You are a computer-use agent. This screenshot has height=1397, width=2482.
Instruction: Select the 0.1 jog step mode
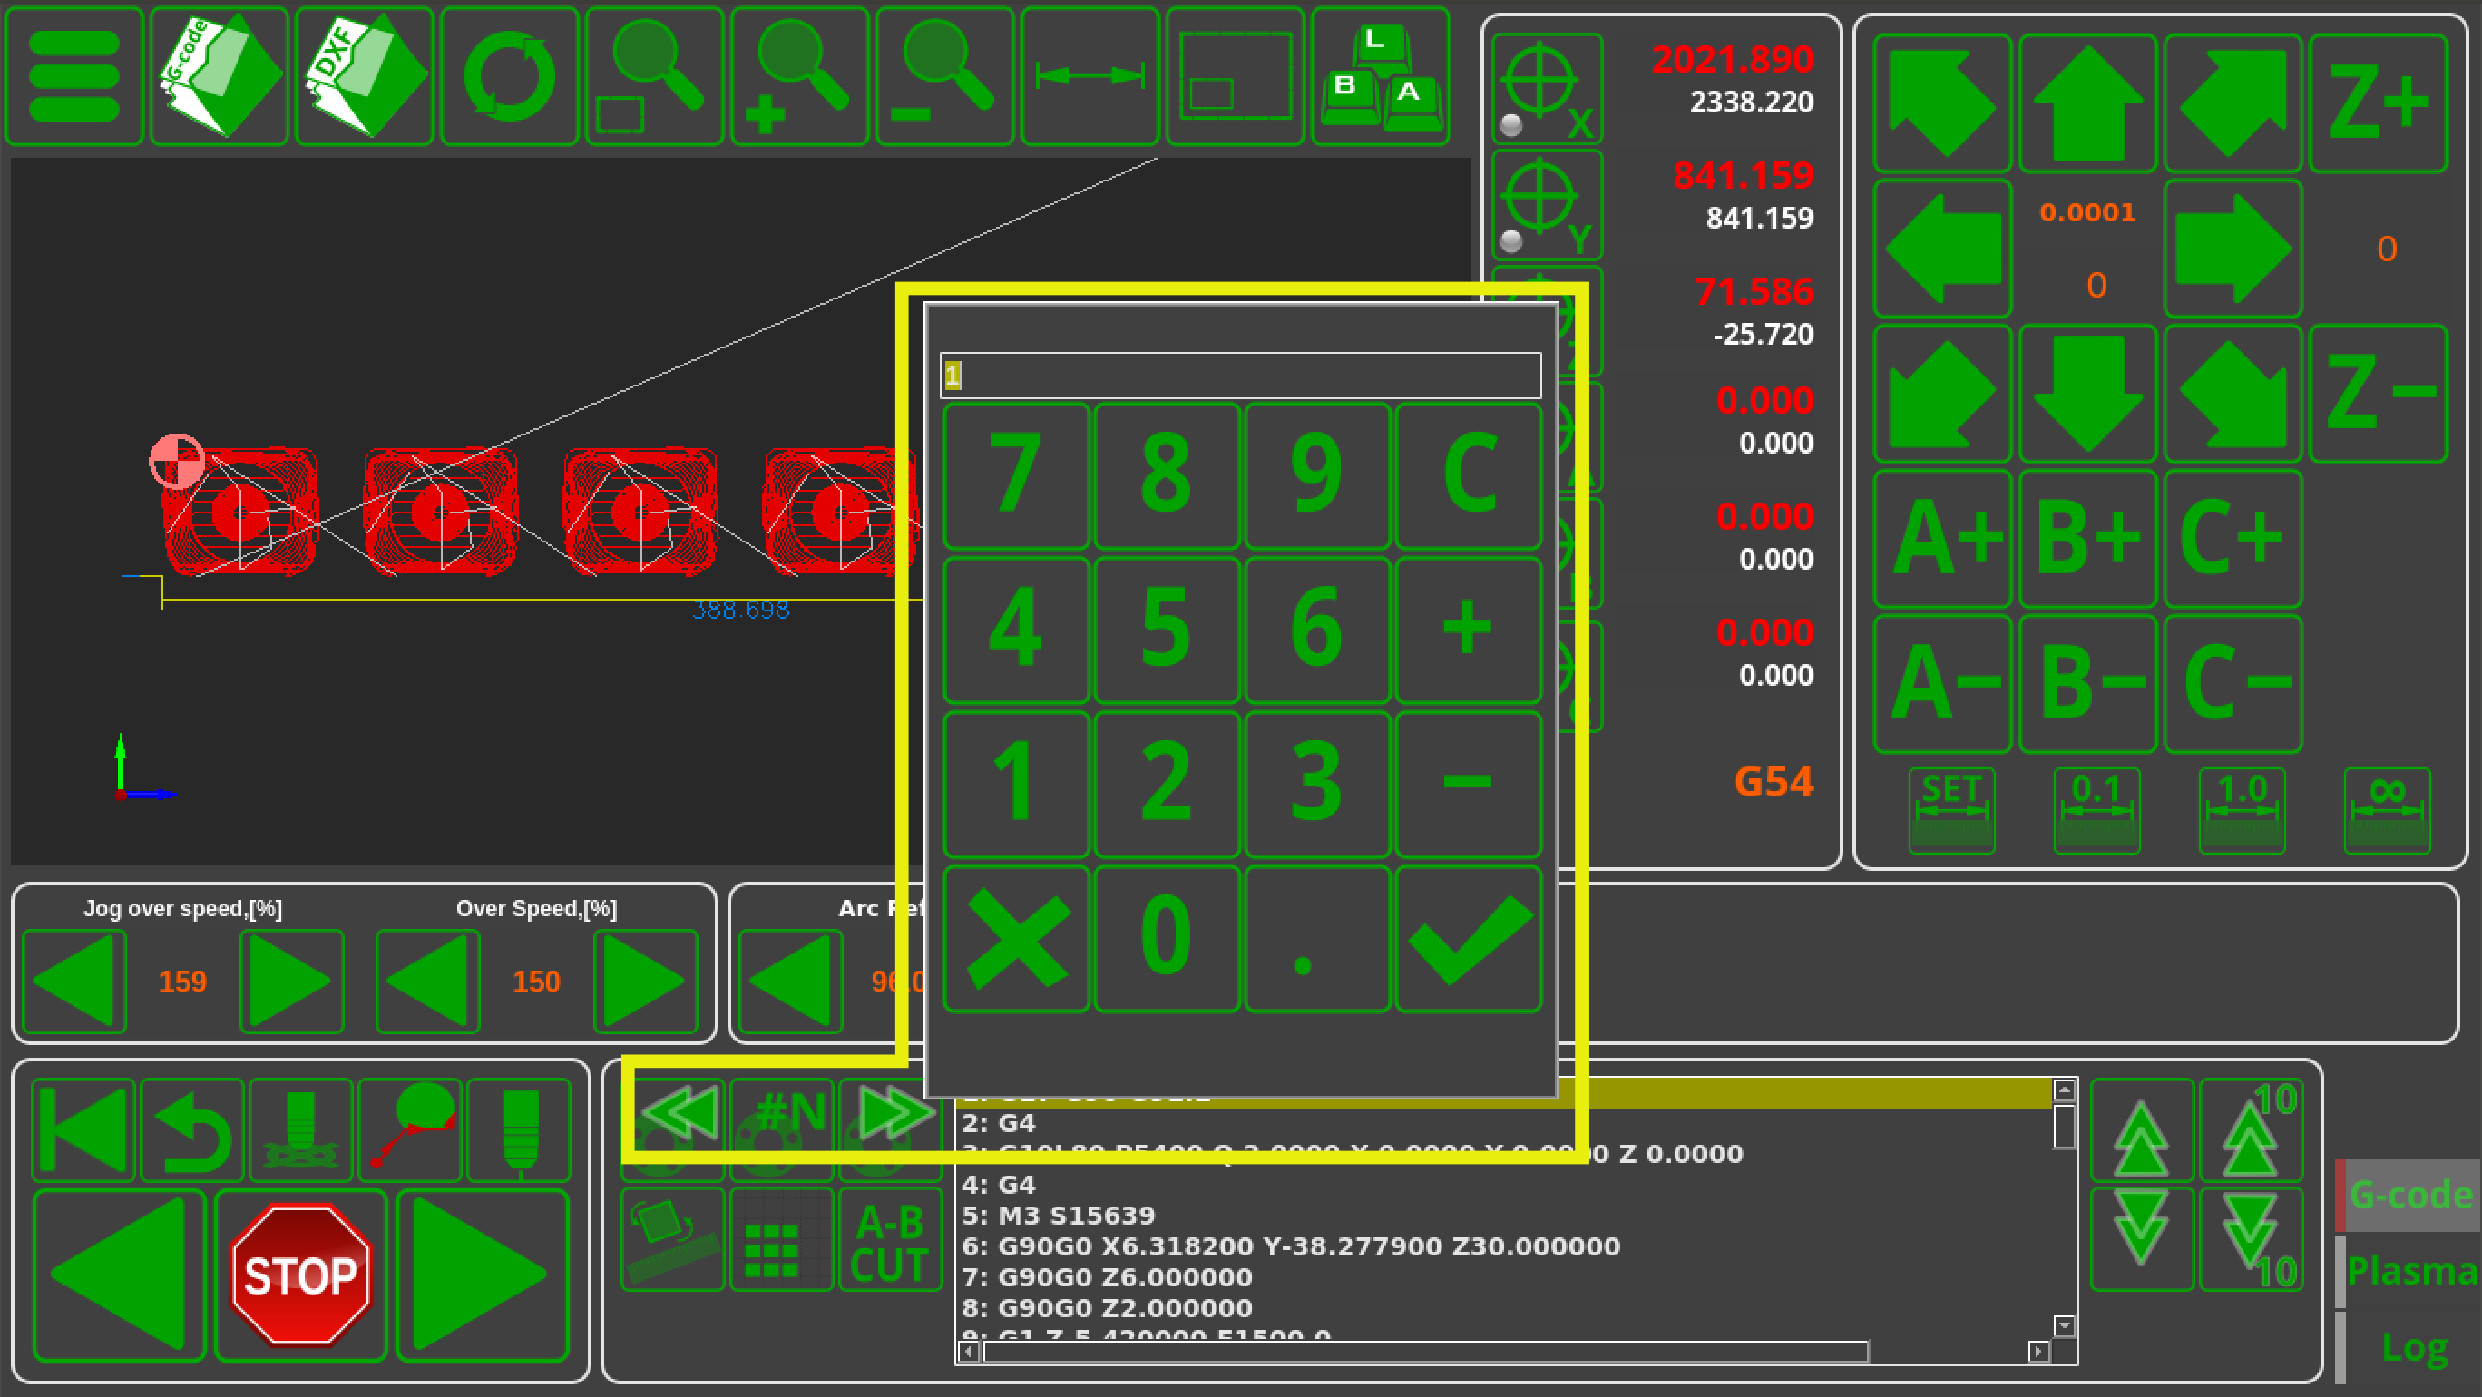(x=2096, y=810)
